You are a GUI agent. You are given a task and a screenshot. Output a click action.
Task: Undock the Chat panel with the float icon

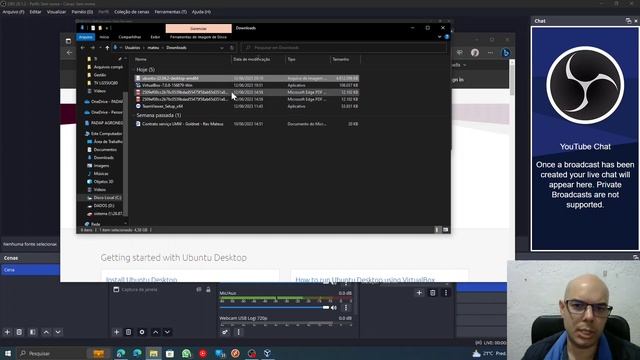pos(628,21)
